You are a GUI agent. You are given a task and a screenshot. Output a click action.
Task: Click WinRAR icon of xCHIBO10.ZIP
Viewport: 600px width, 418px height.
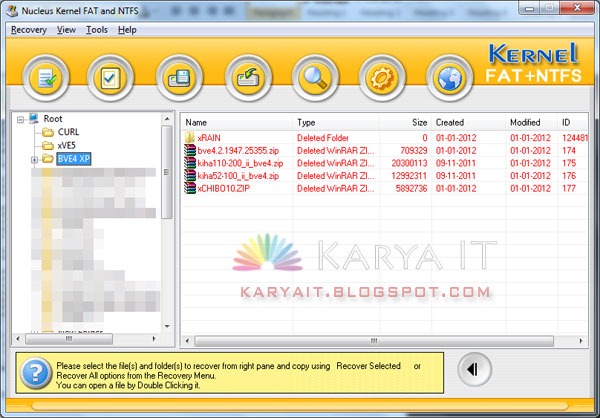pos(190,188)
